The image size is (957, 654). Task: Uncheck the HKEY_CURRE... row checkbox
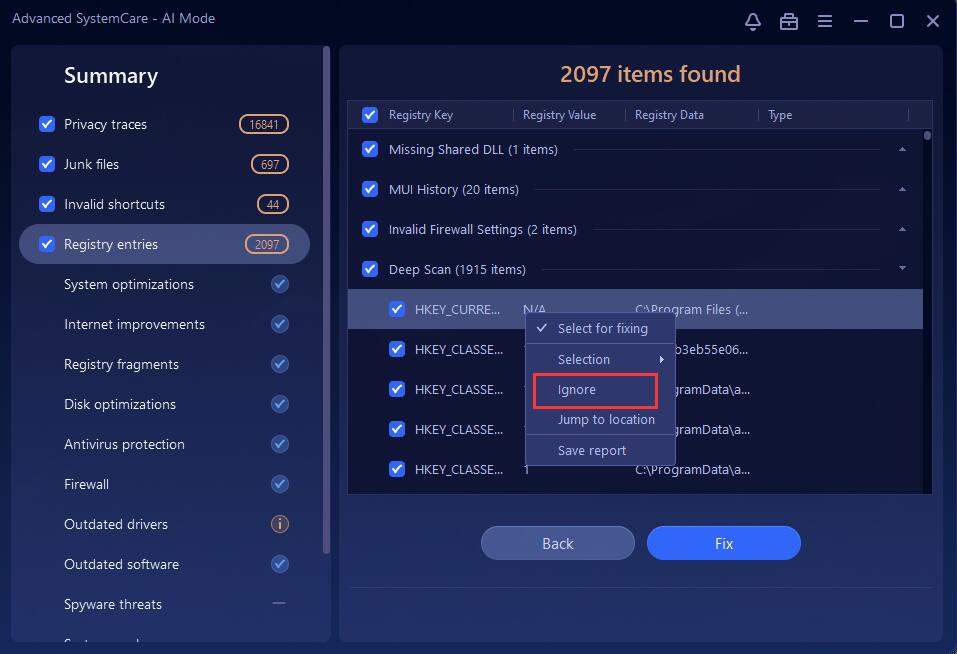[397, 309]
